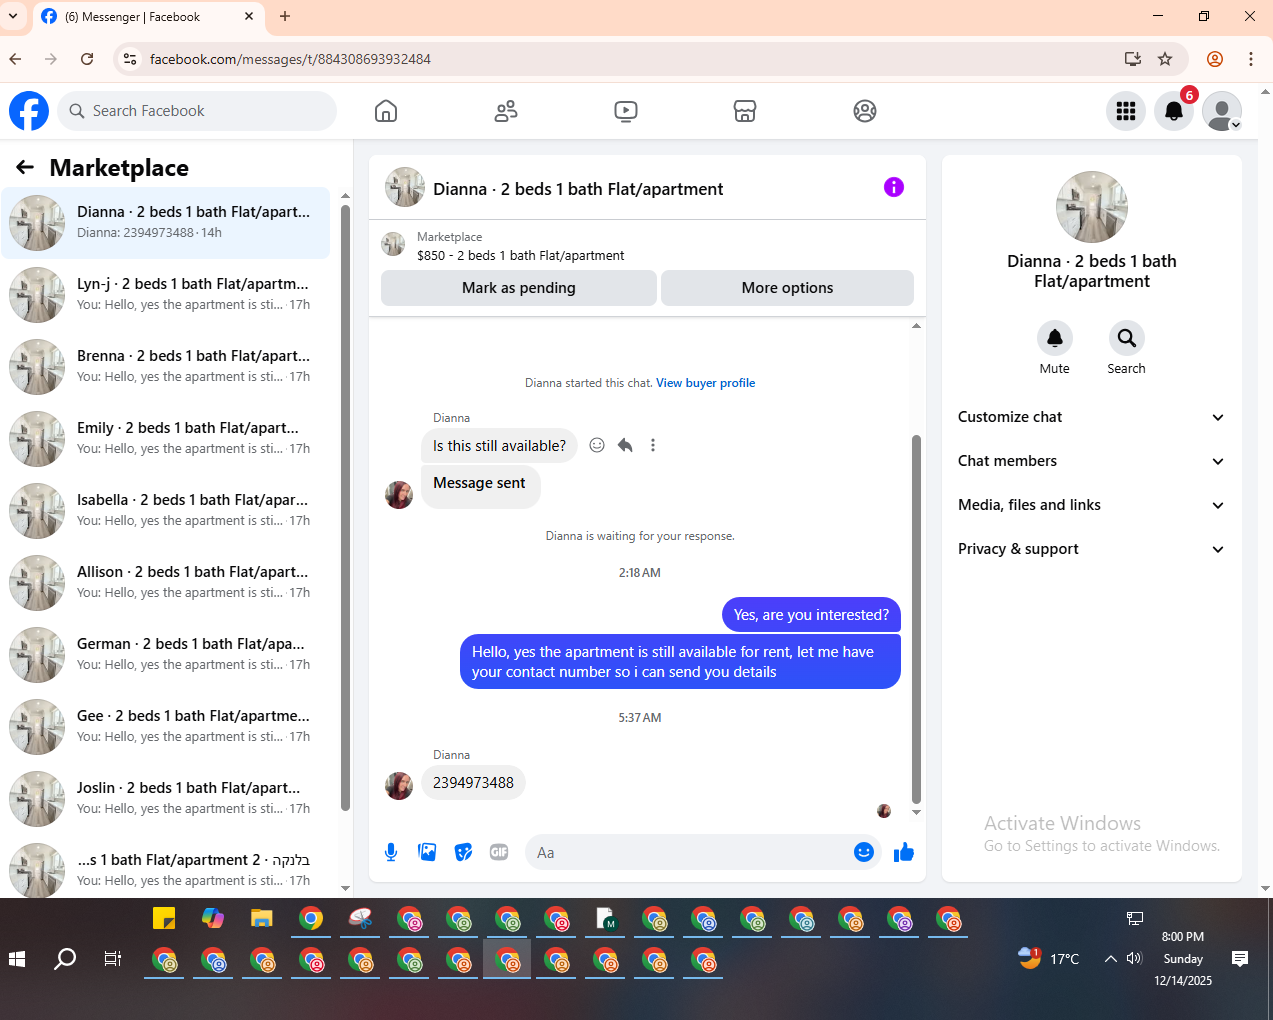
Task: Open emoji picker in message box
Action: pyautogui.click(x=864, y=852)
